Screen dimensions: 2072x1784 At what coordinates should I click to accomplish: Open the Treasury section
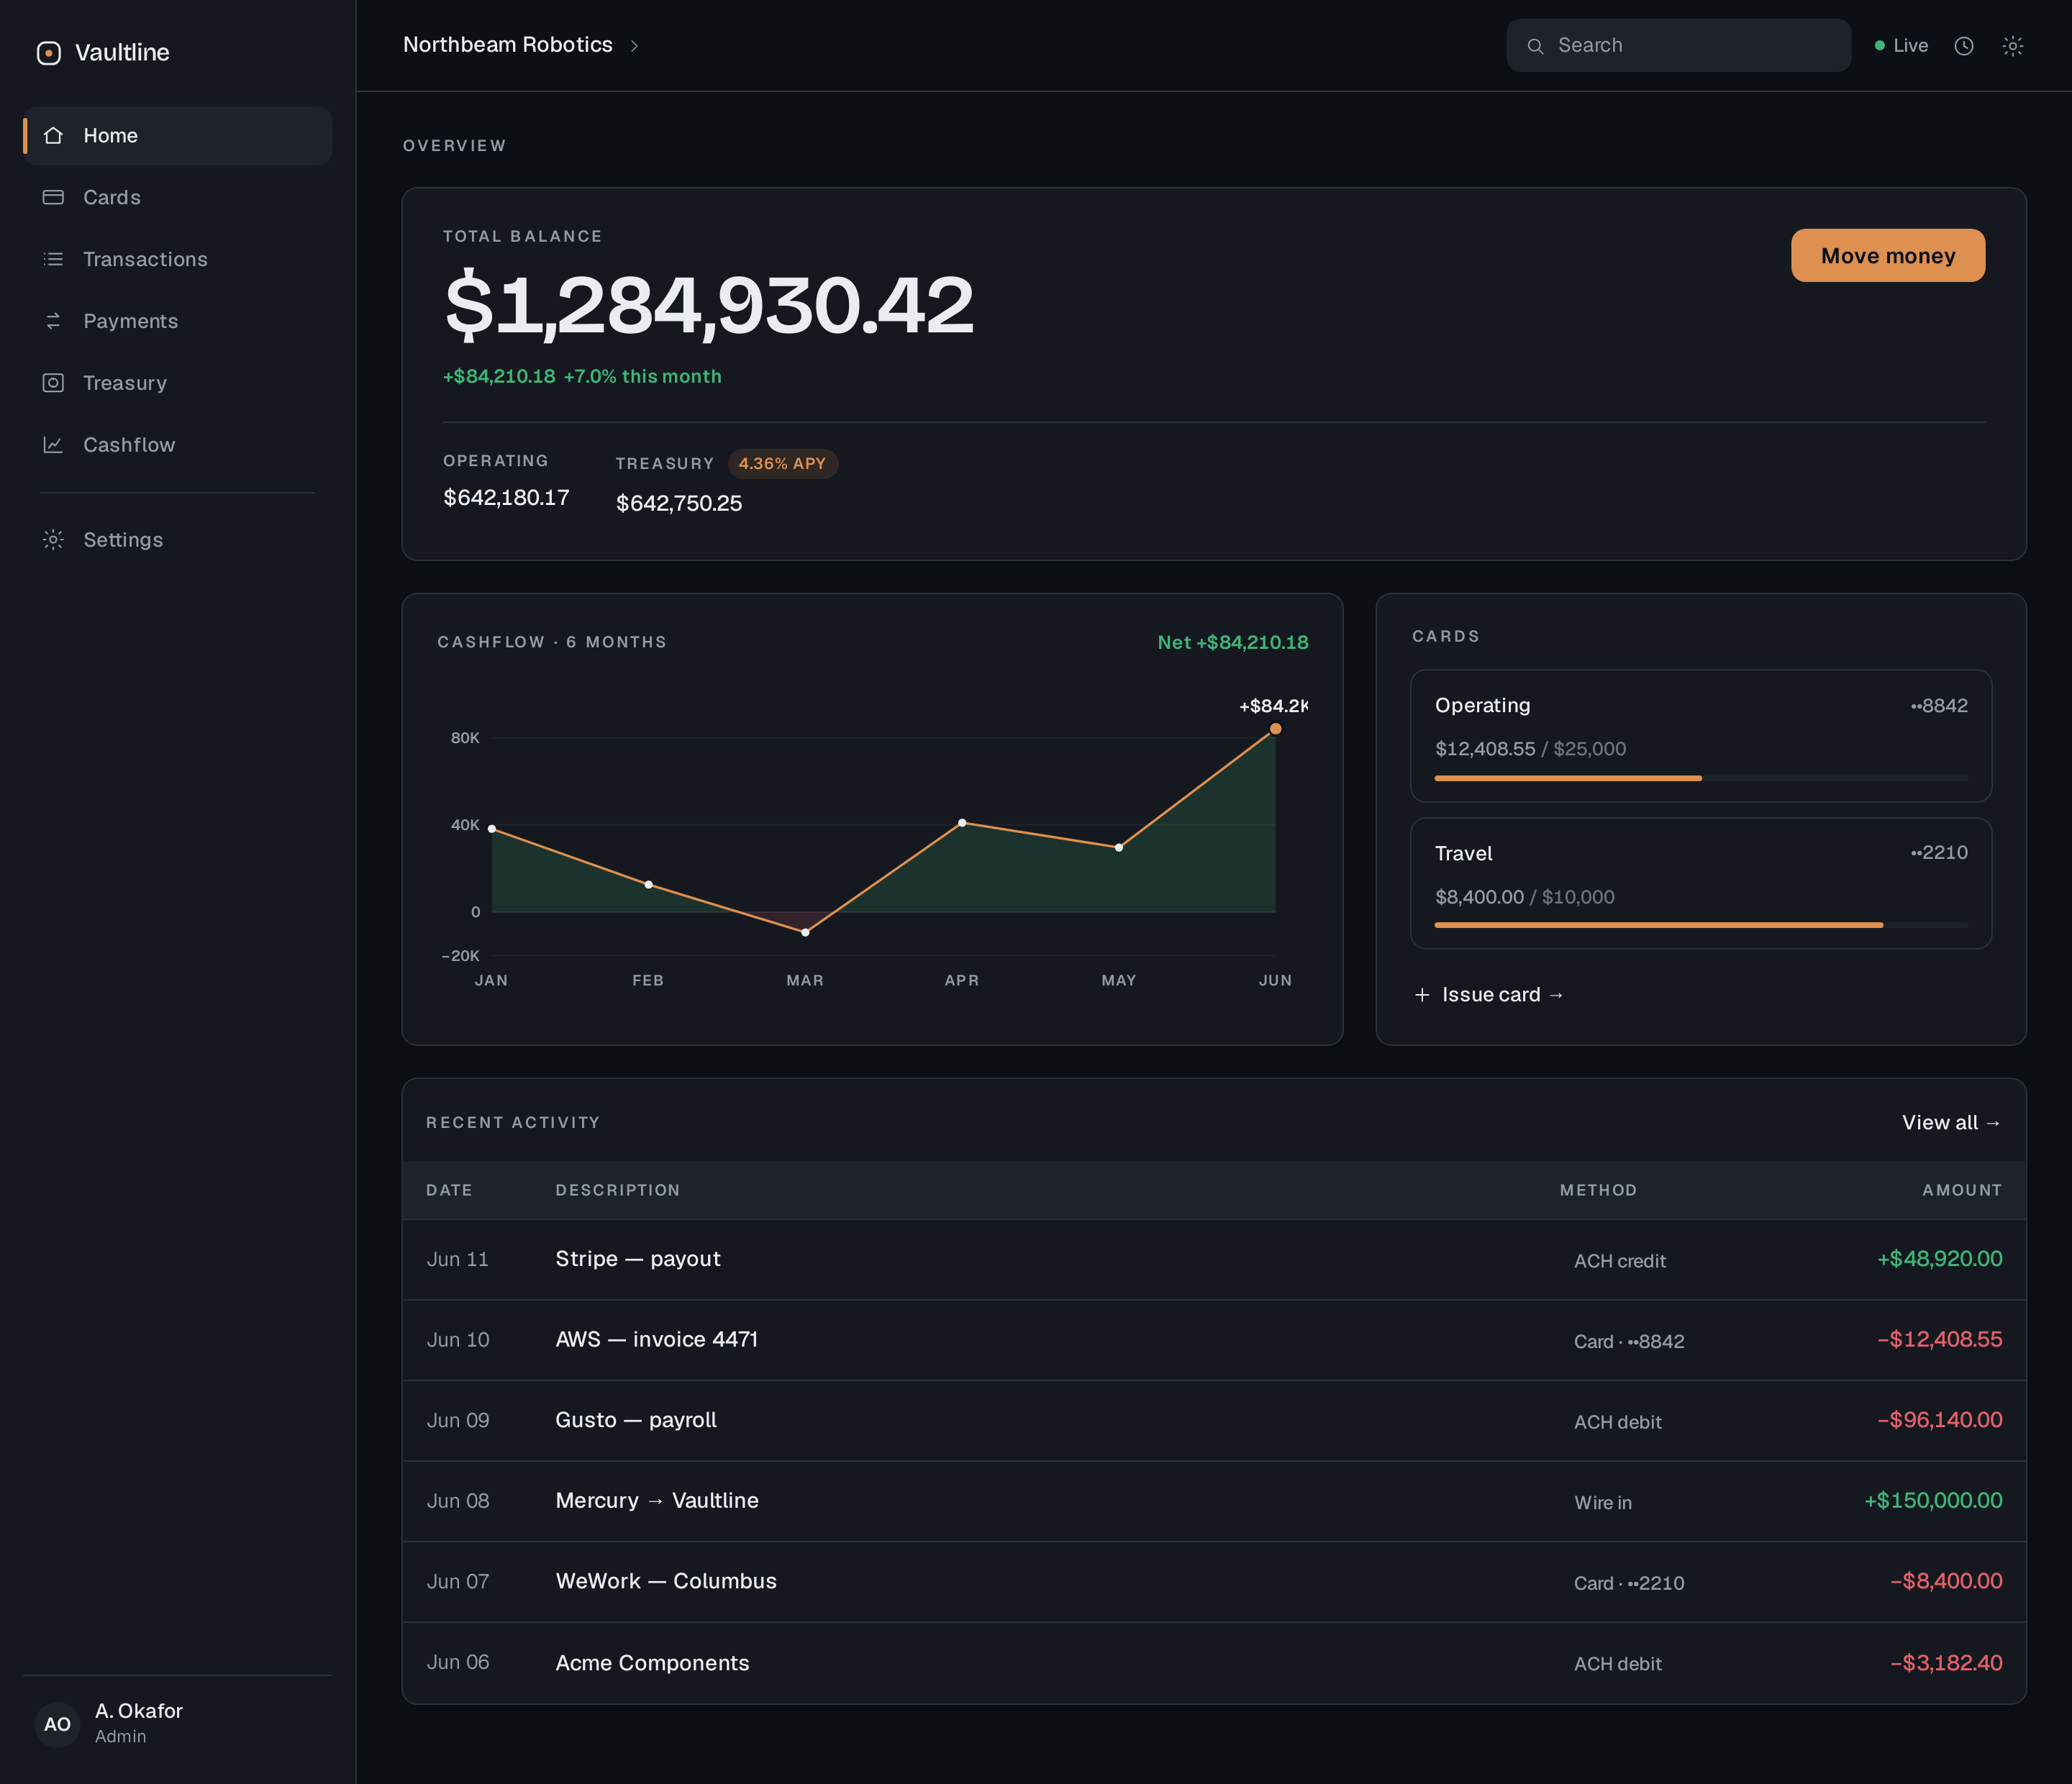(x=178, y=384)
